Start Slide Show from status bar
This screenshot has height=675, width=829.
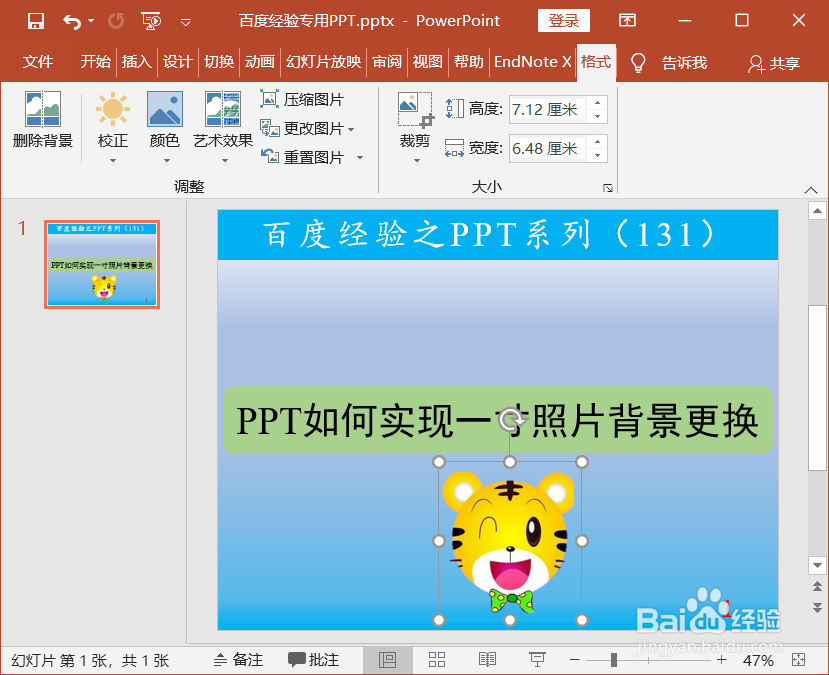(537, 660)
